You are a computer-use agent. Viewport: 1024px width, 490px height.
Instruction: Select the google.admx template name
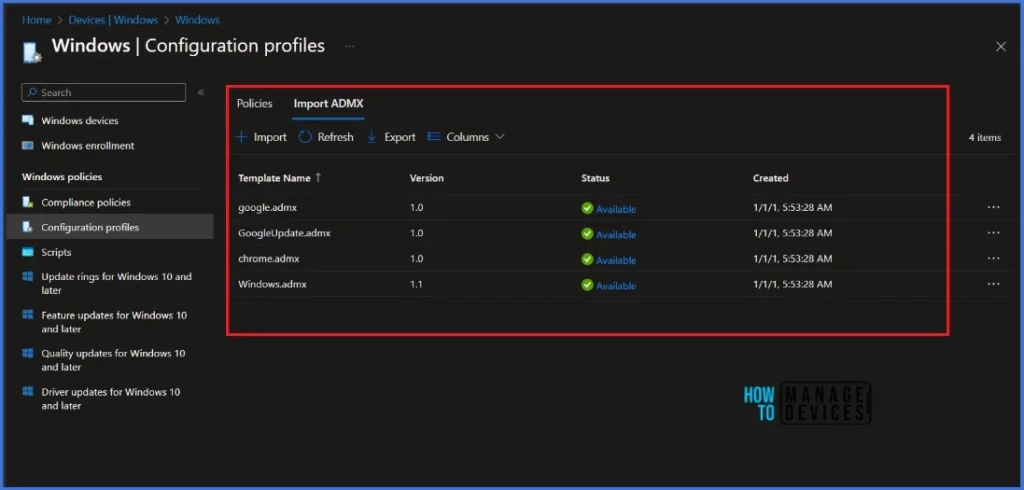270,208
